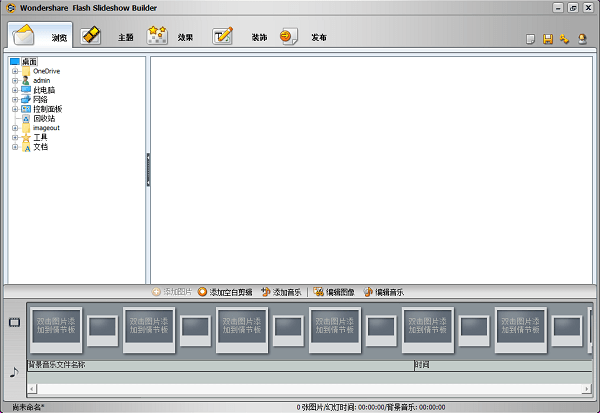600x413 pixels.
Task: Expand the 控制面板 (Control Panel) node
Action: click(15, 109)
